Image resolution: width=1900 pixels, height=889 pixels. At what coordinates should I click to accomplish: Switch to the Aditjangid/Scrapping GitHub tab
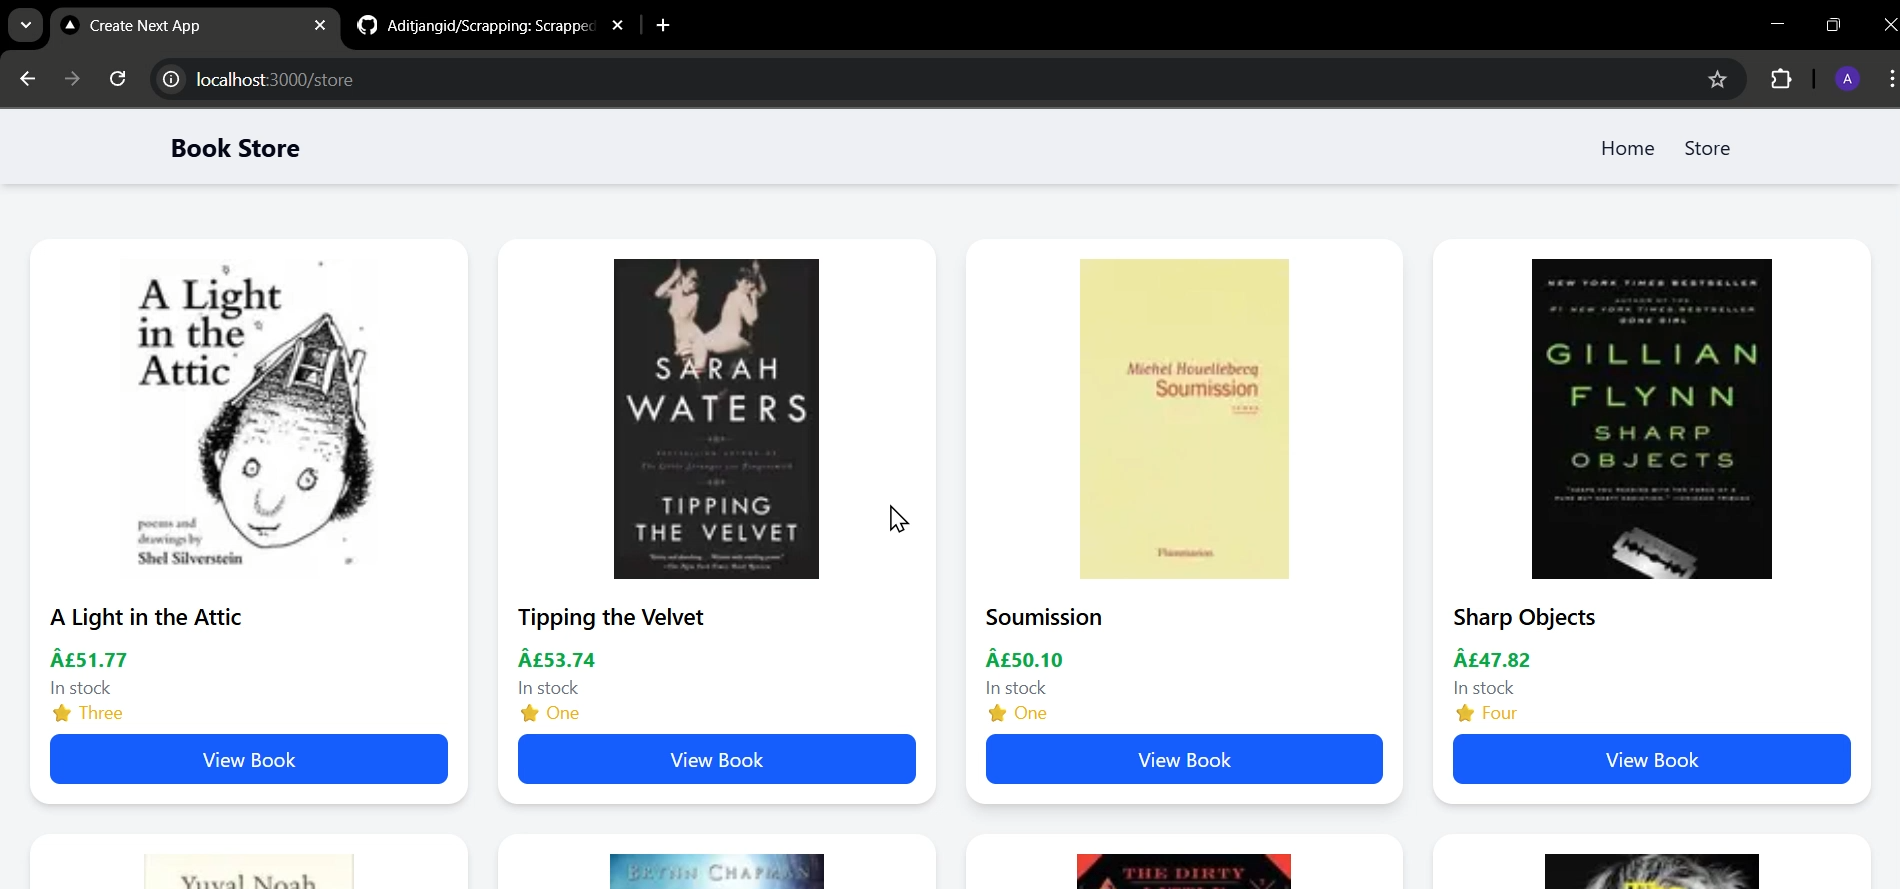478,25
